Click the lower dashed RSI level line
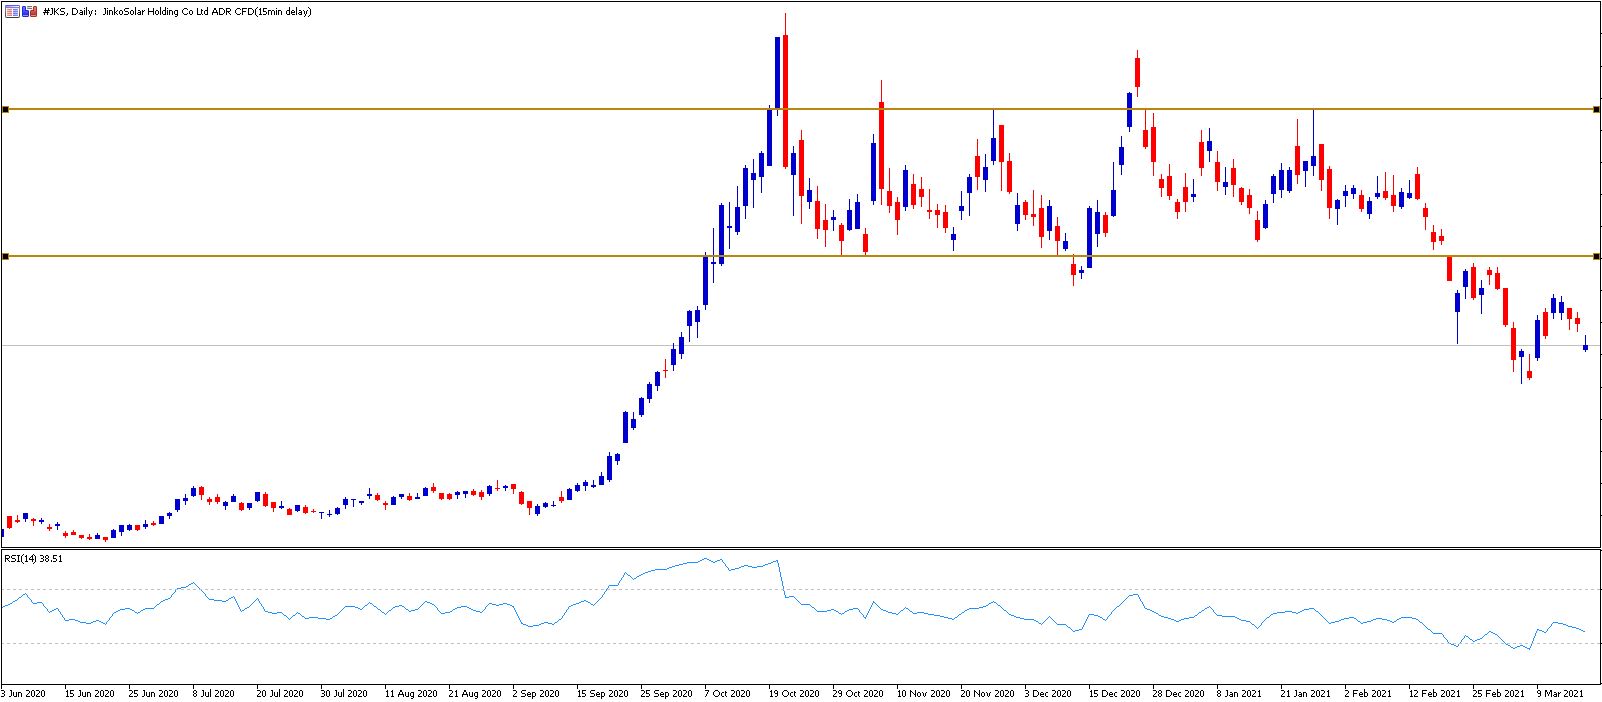The width and height of the screenshot is (1602, 702). 800,643
